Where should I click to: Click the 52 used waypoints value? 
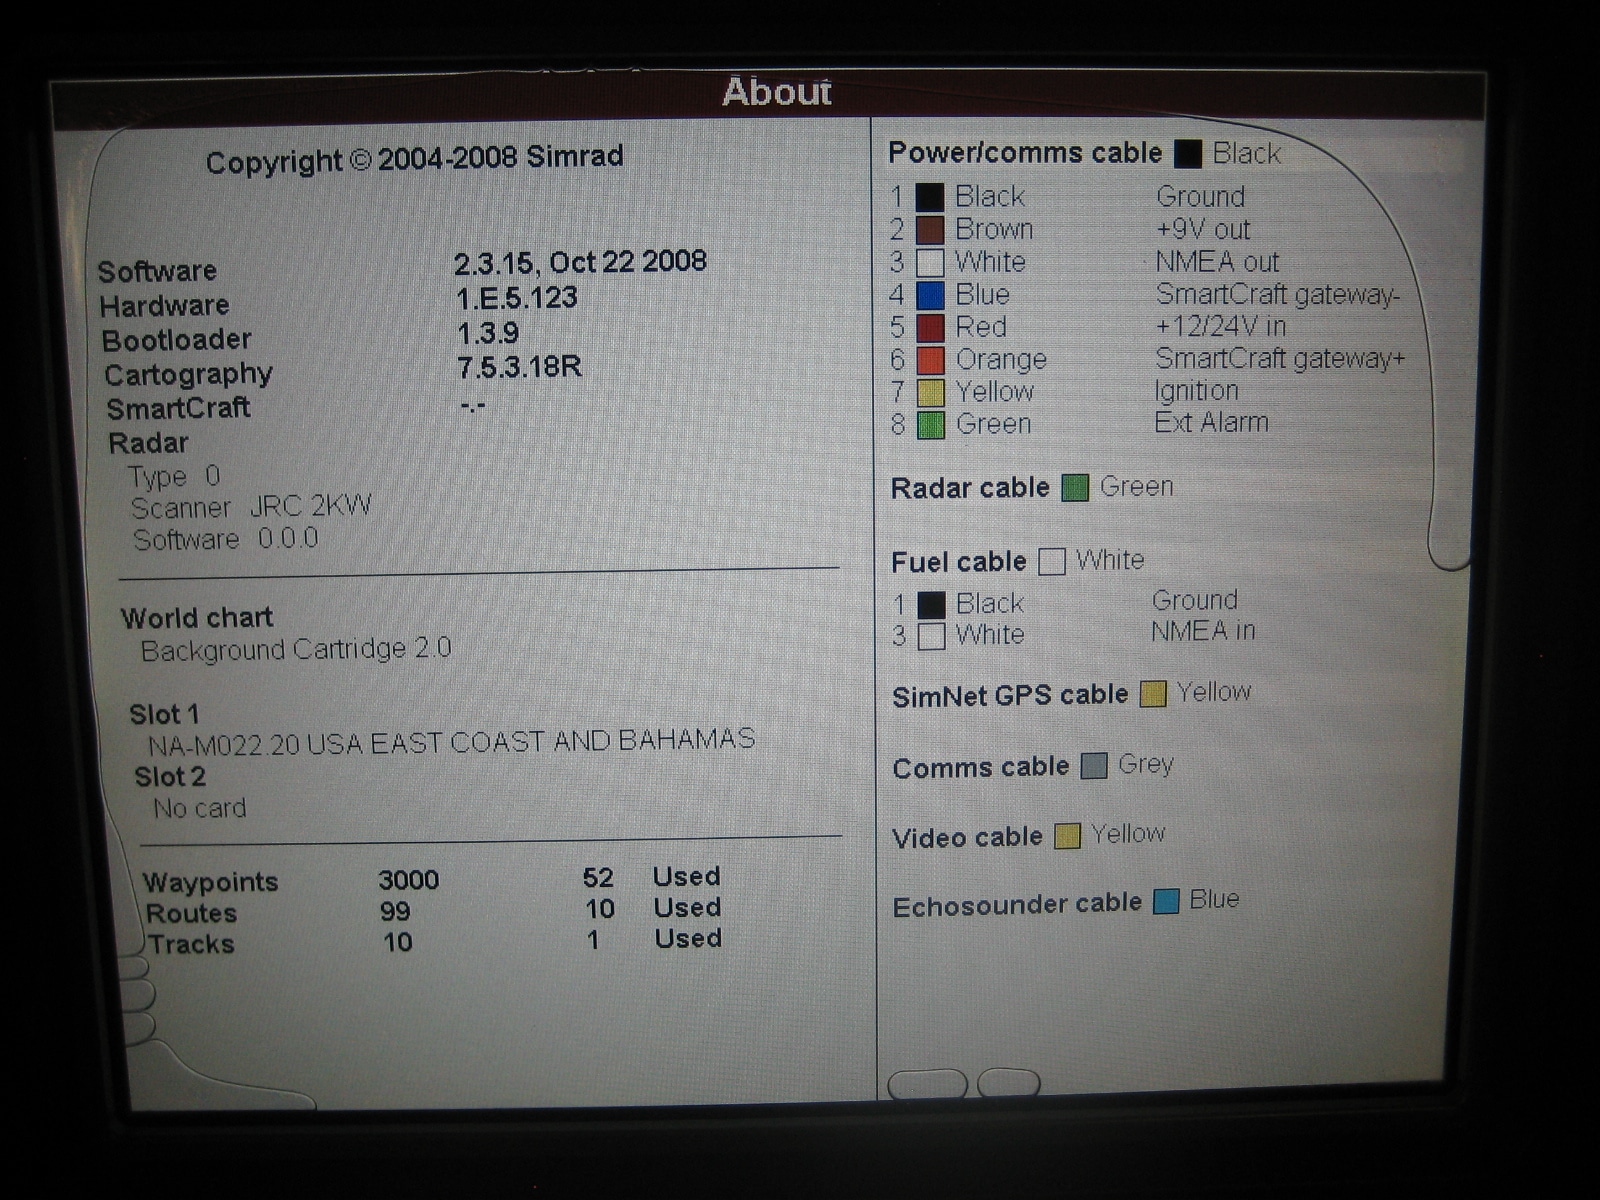click(598, 878)
